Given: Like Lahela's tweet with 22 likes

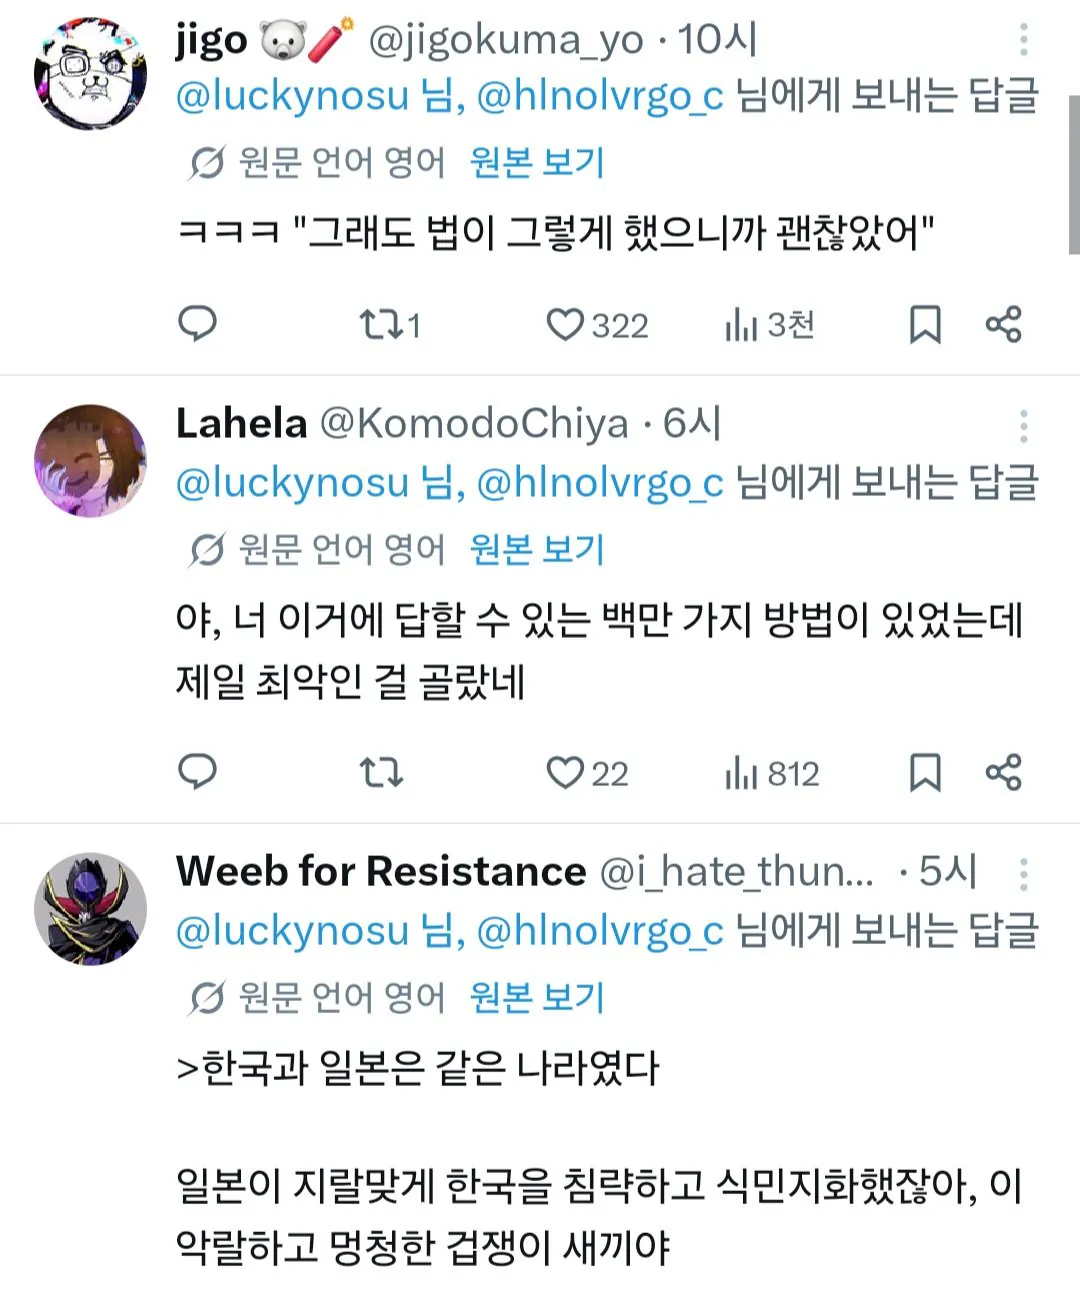Looking at the screenshot, I should click(565, 772).
